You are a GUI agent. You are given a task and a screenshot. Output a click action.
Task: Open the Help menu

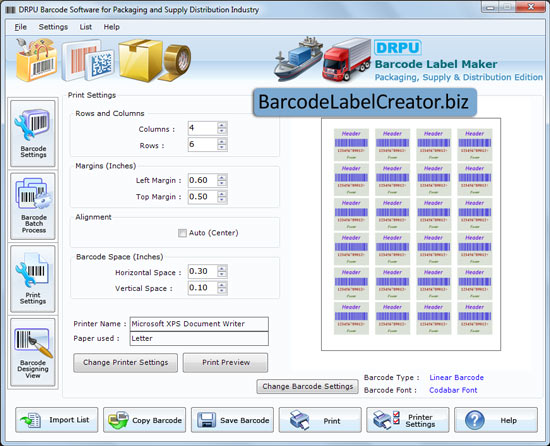point(112,27)
